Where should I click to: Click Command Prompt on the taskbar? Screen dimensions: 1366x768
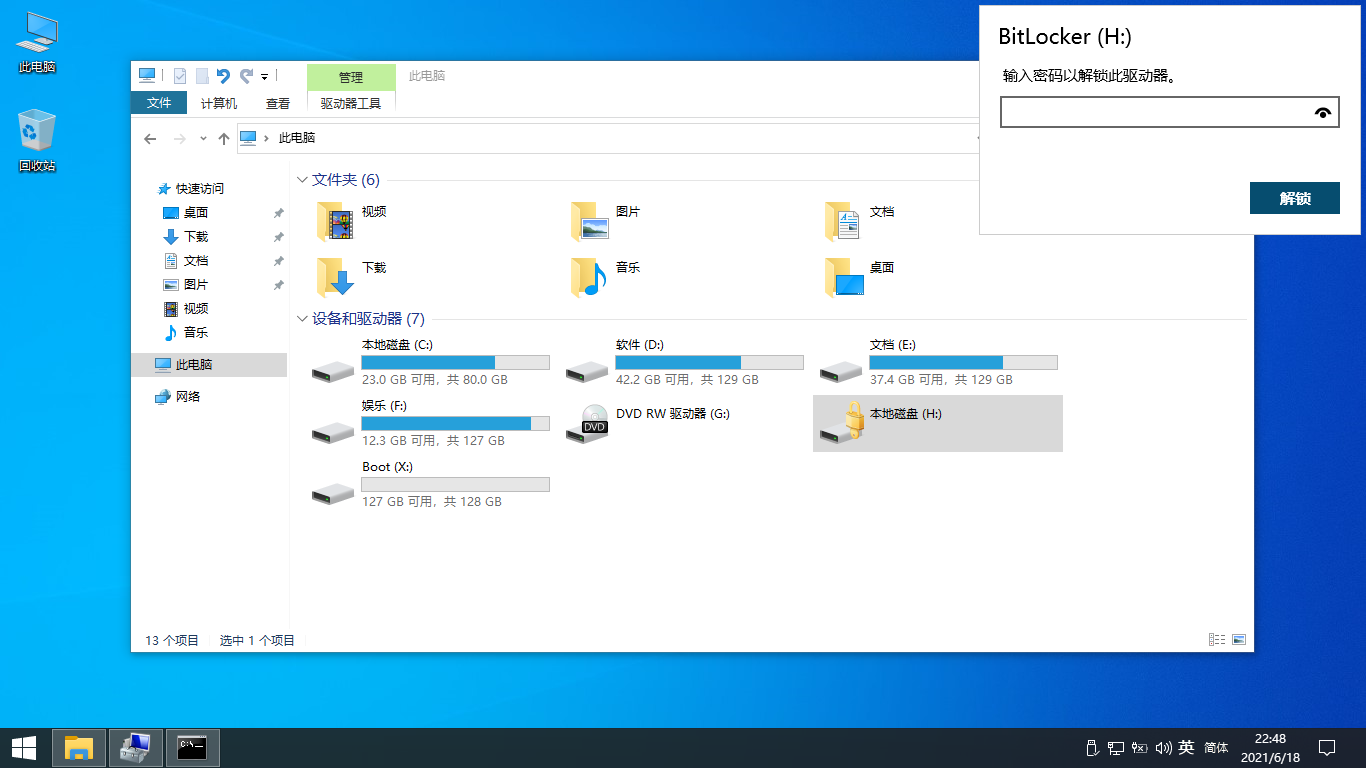click(x=192, y=747)
